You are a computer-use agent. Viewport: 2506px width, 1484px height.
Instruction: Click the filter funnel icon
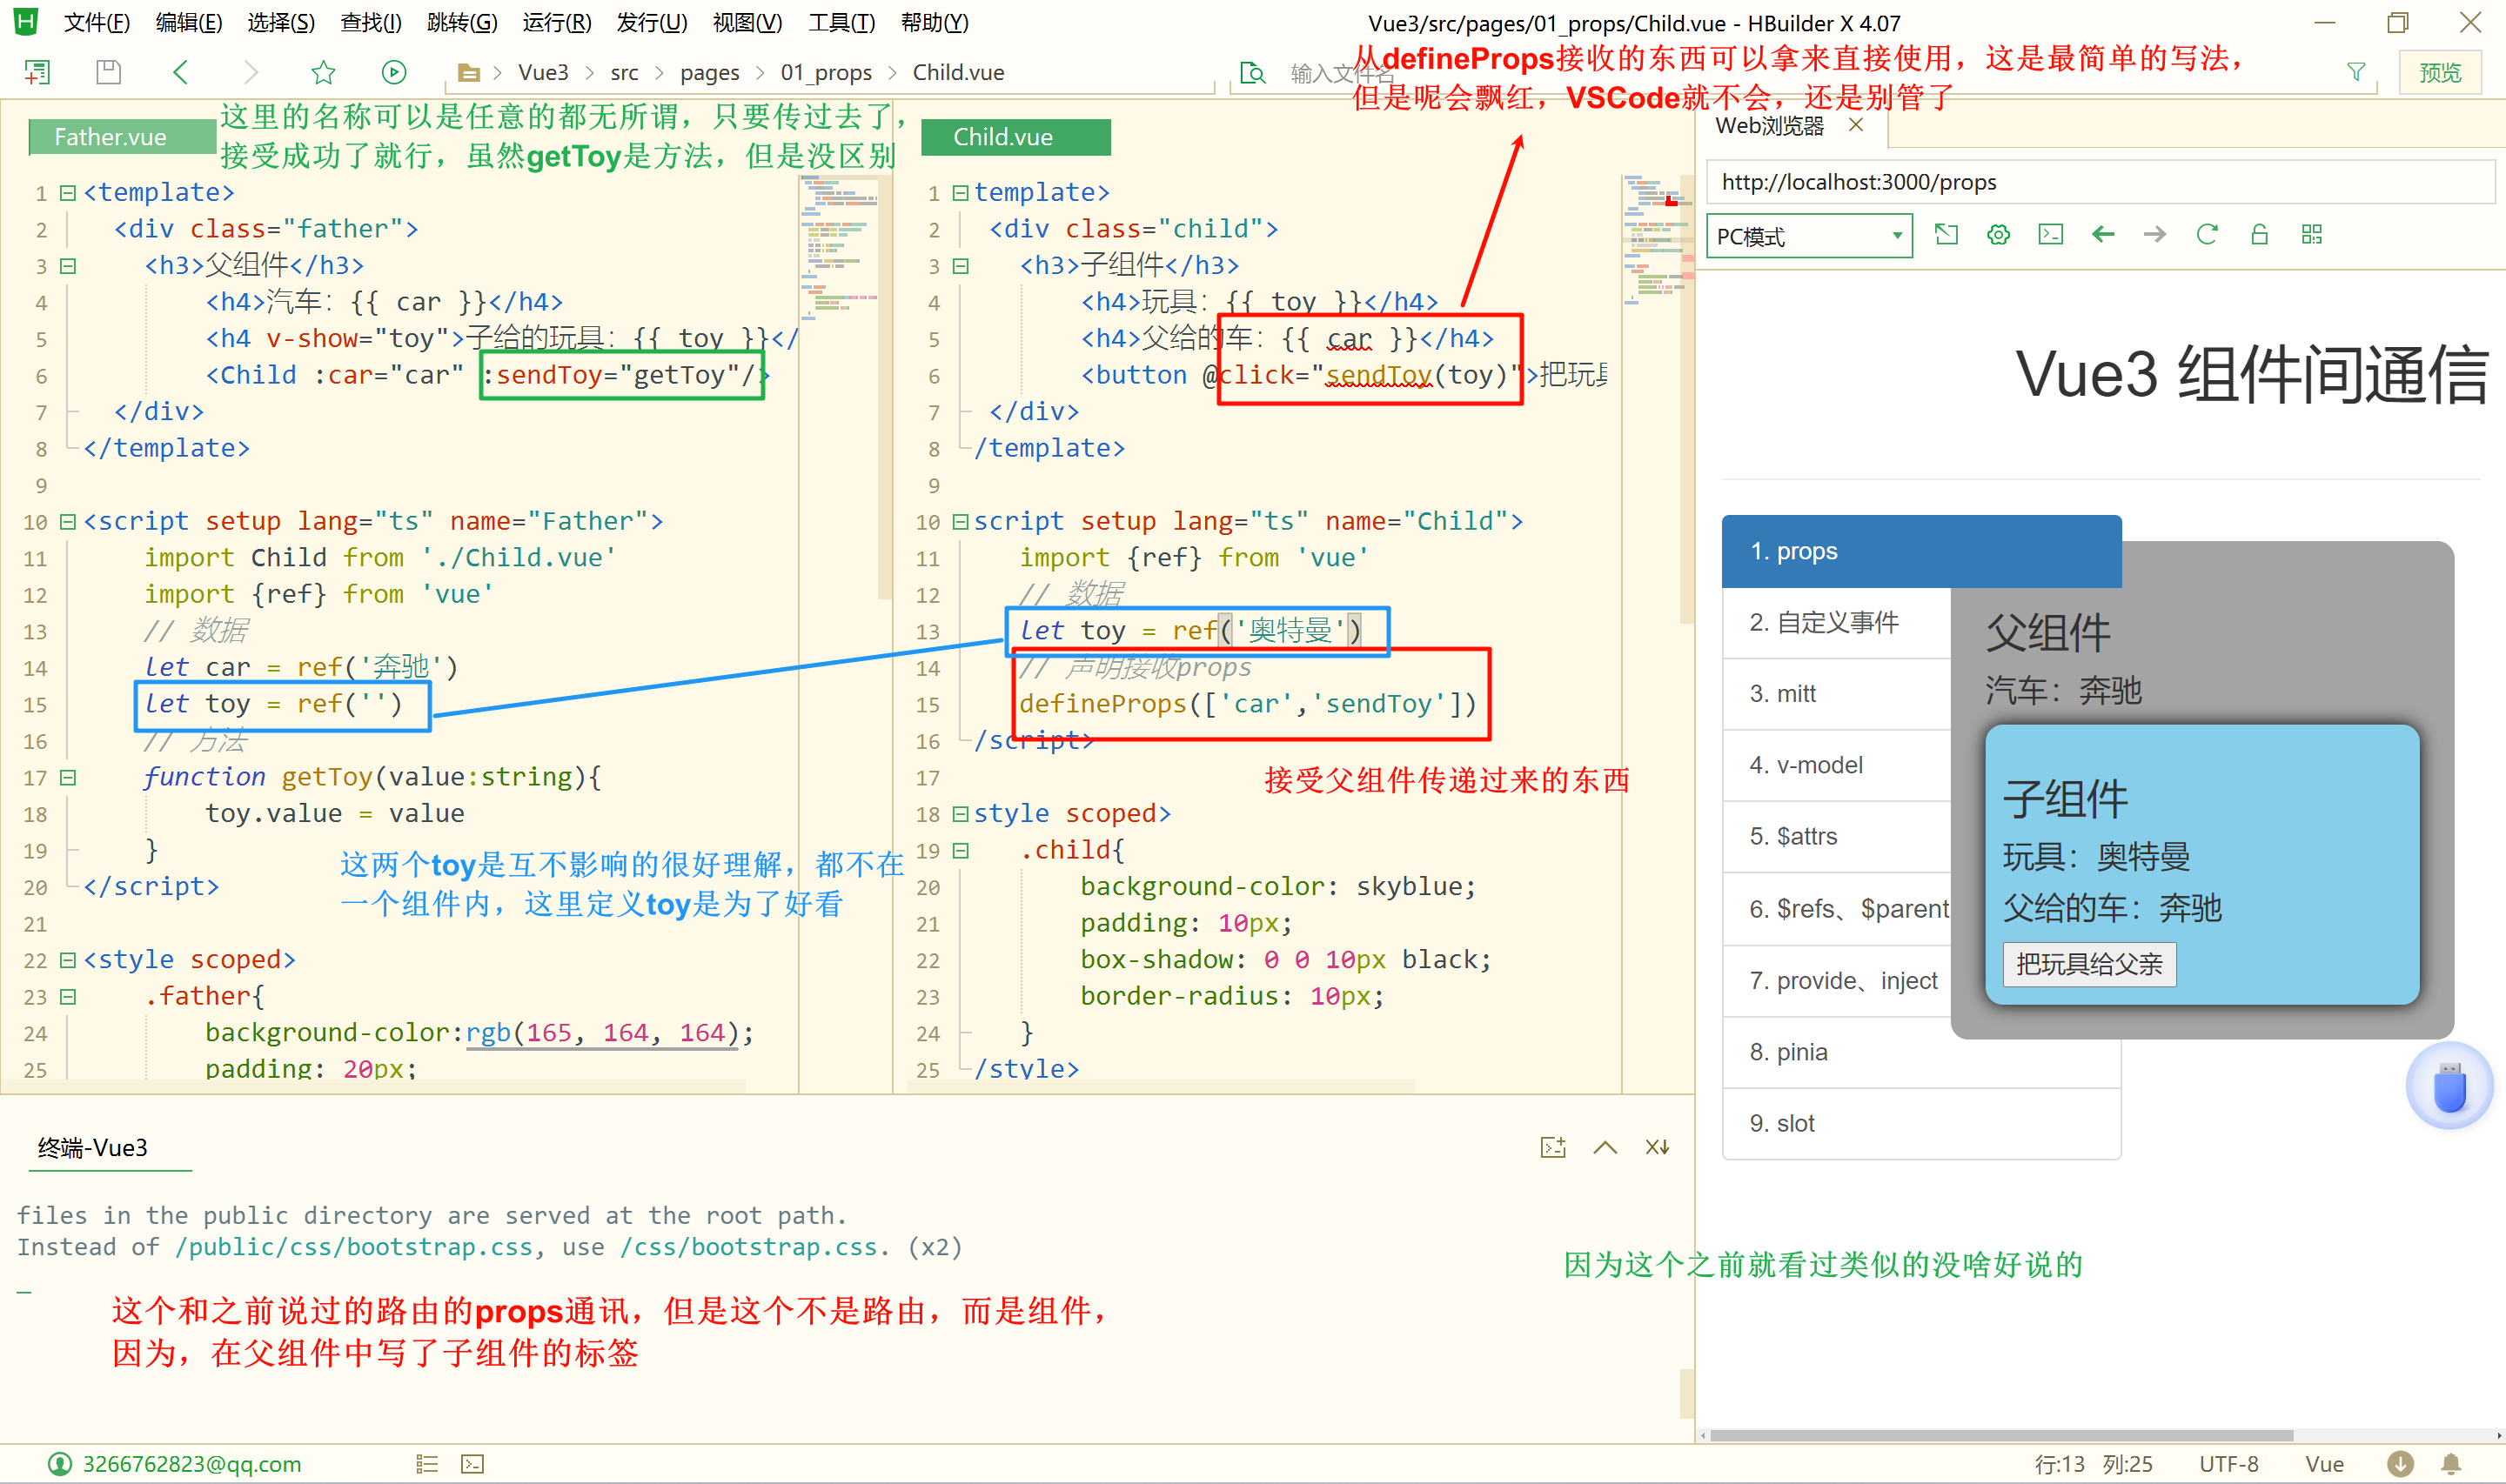(x=2356, y=72)
